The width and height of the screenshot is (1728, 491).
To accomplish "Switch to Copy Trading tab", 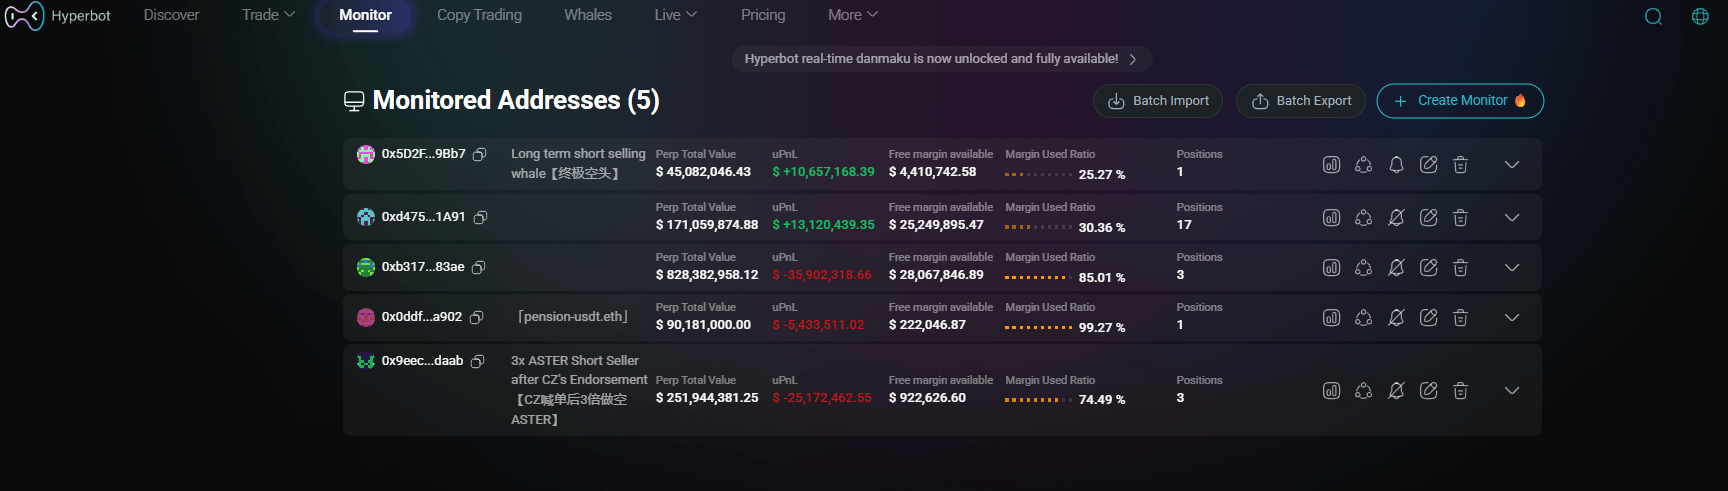I will pos(479,15).
